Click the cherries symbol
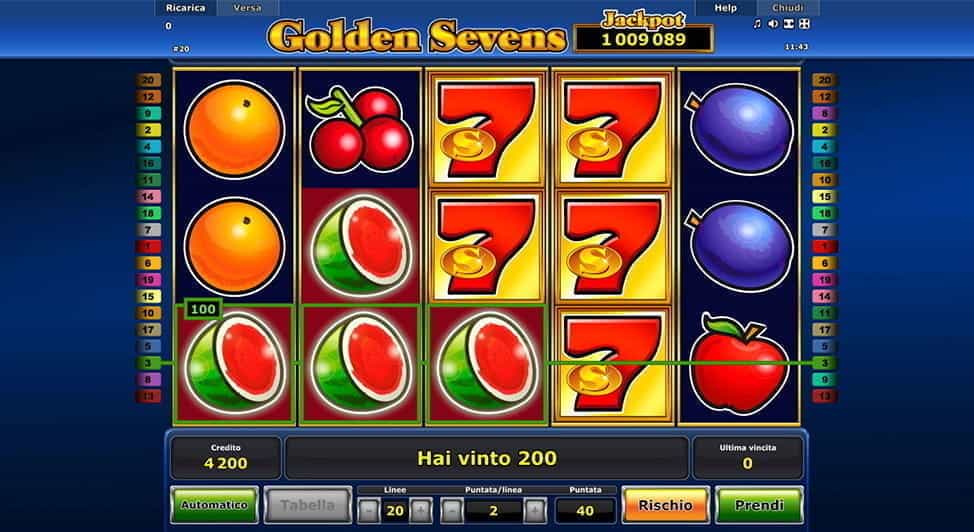This screenshot has height=532, width=974. [360, 129]
